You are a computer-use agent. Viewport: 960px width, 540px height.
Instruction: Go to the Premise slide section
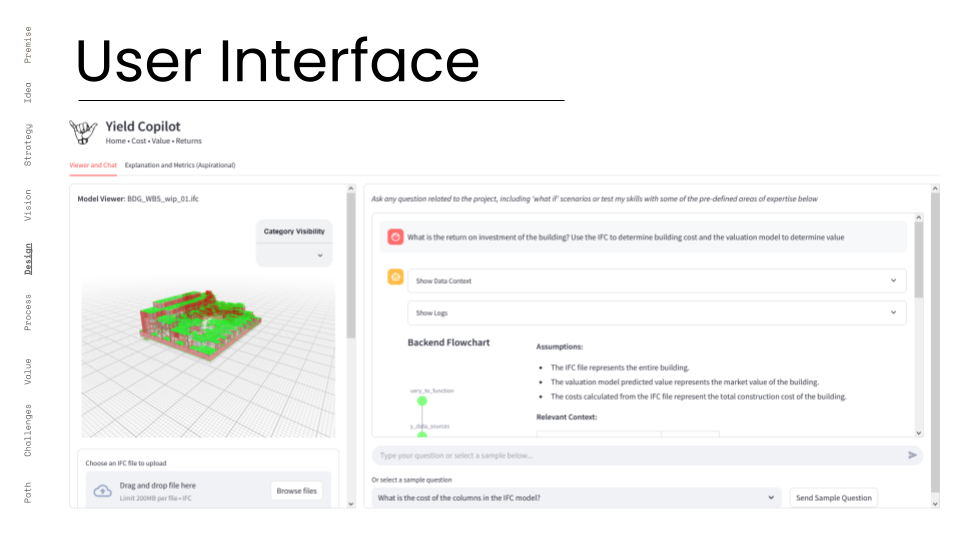[28, 45]
